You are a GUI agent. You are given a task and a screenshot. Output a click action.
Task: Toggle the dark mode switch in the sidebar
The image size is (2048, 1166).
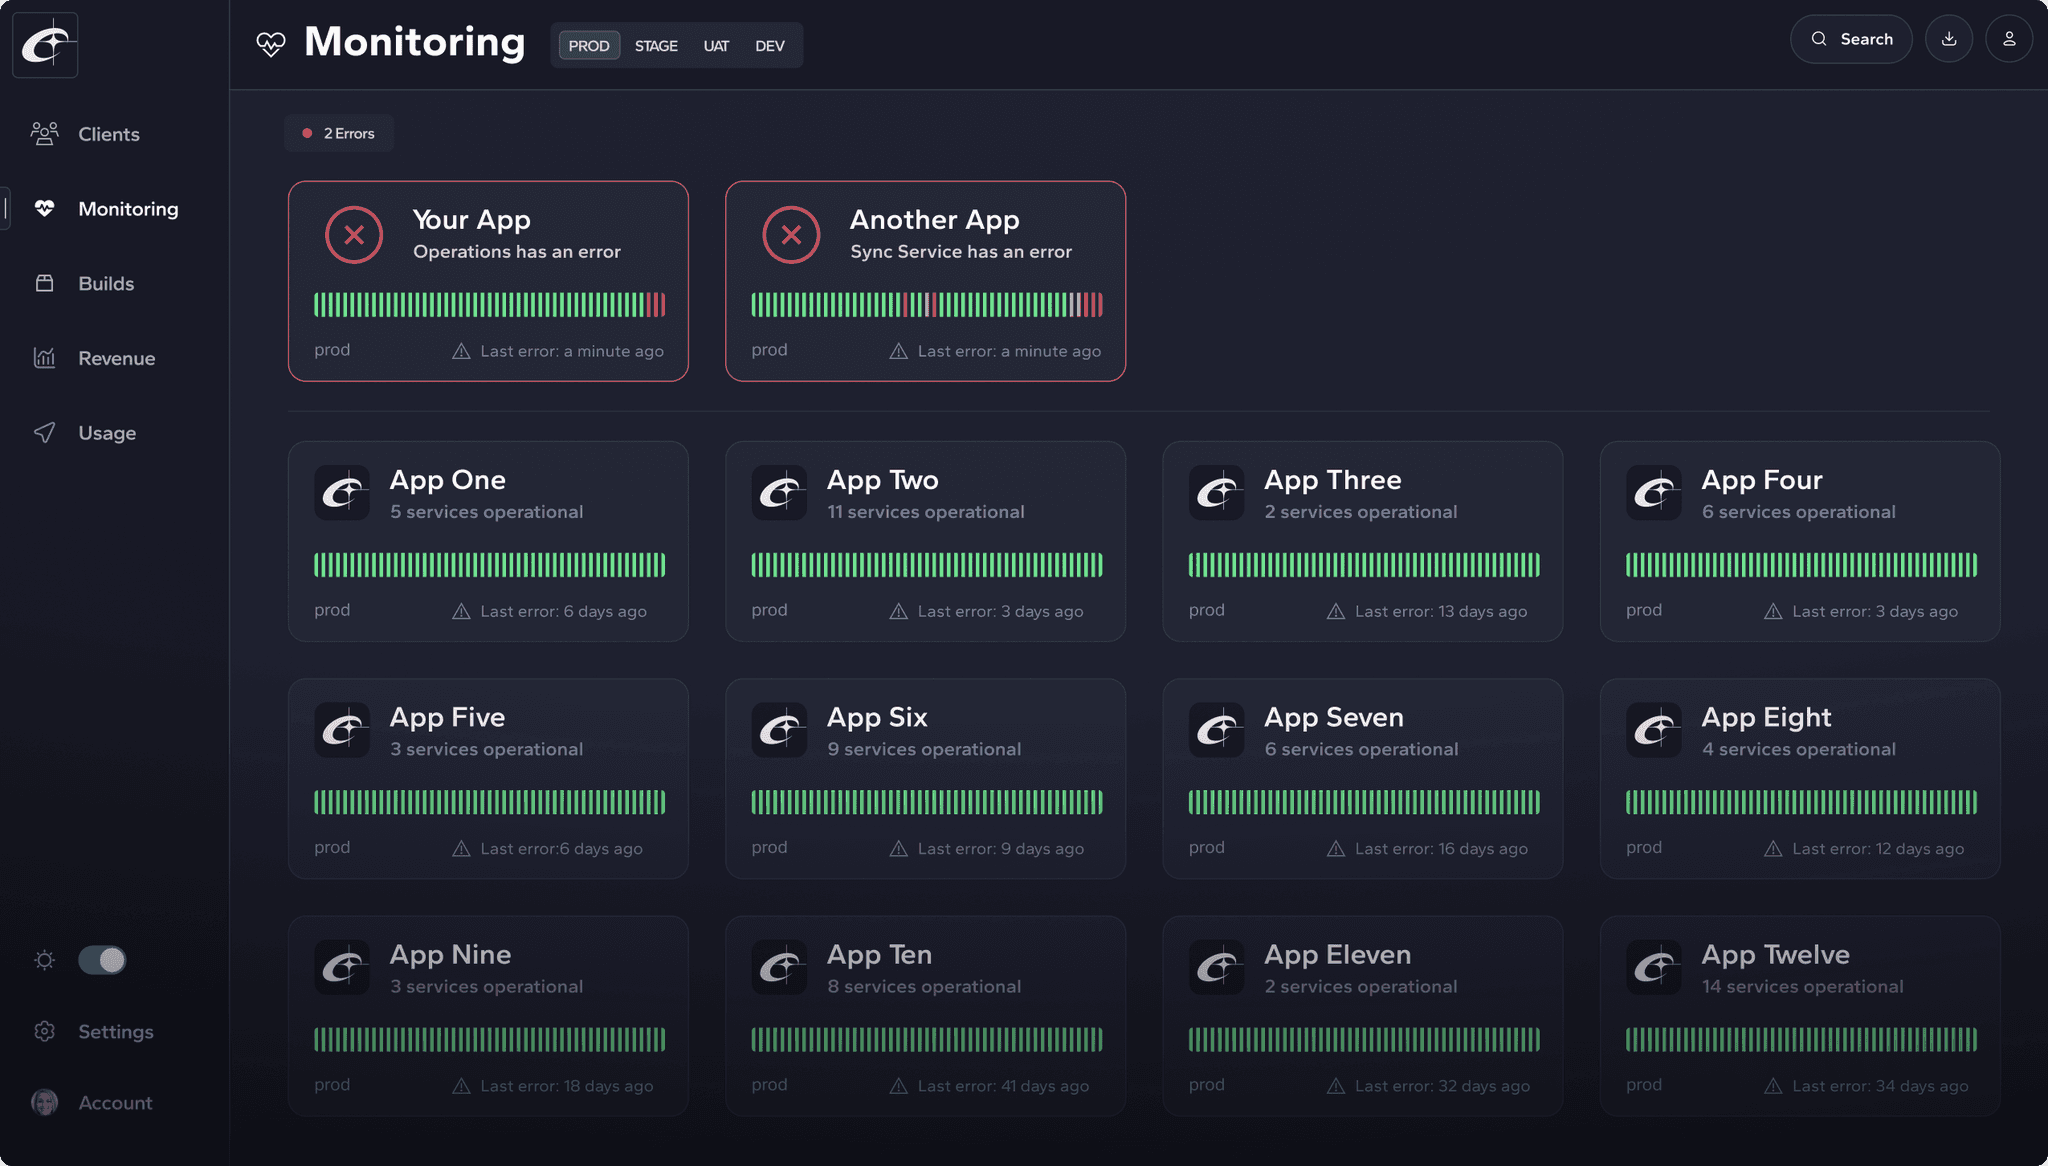(x=101, y=960)
